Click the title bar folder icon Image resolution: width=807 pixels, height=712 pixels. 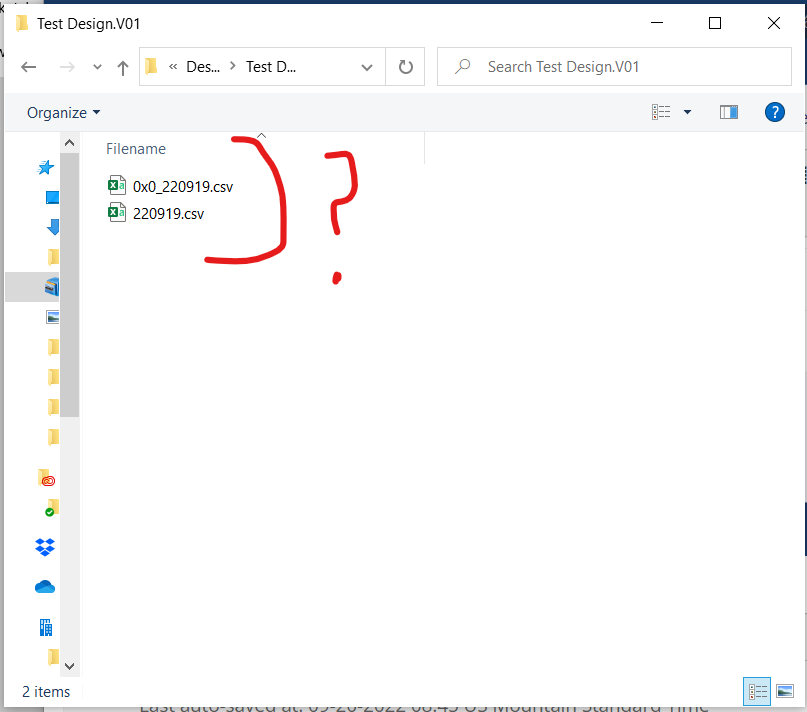(22, 24)
